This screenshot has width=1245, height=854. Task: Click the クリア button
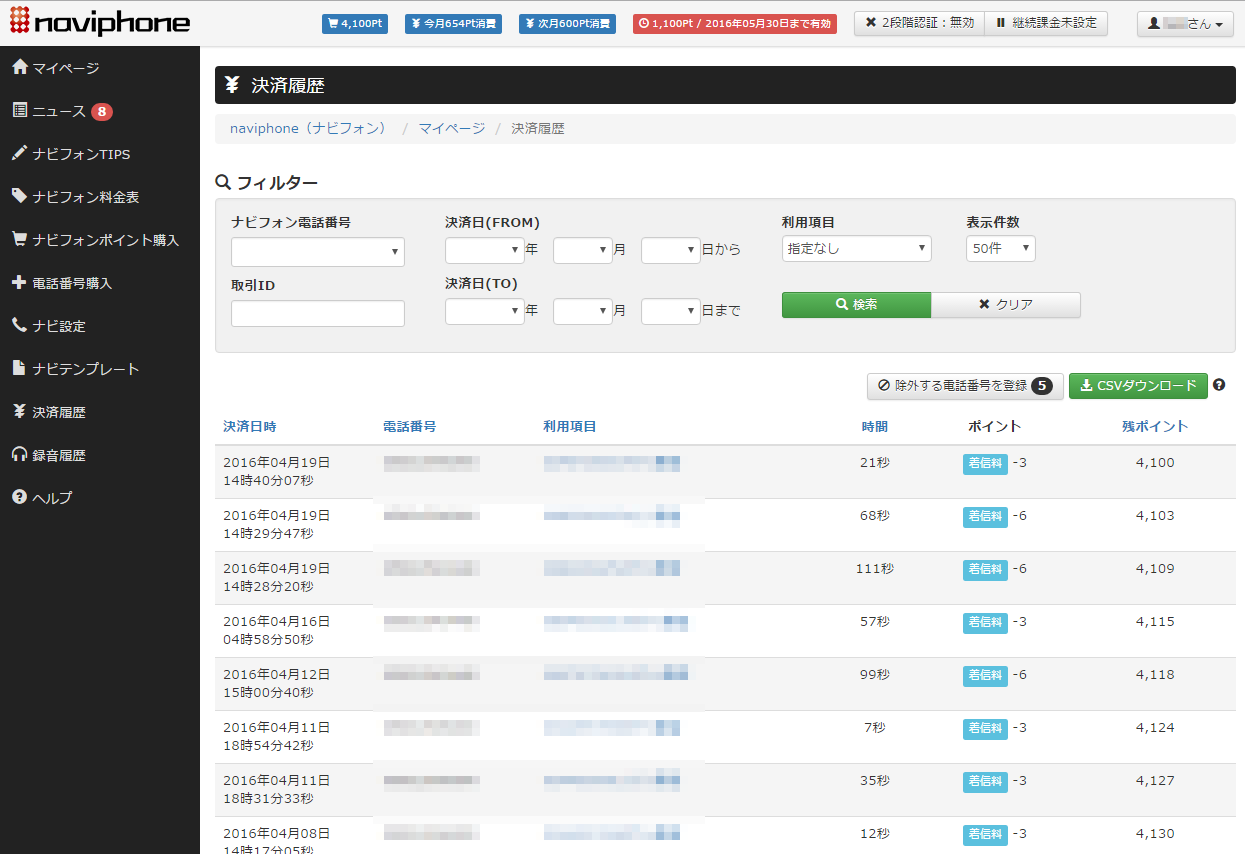[1006, 305]
